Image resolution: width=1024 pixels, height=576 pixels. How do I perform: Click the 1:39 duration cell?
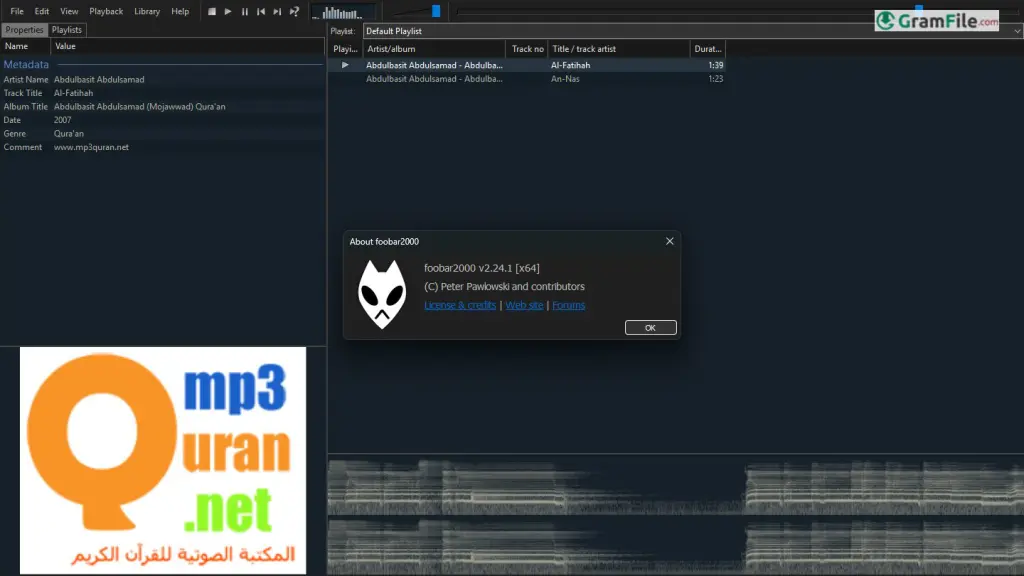(x=716, y=65)
